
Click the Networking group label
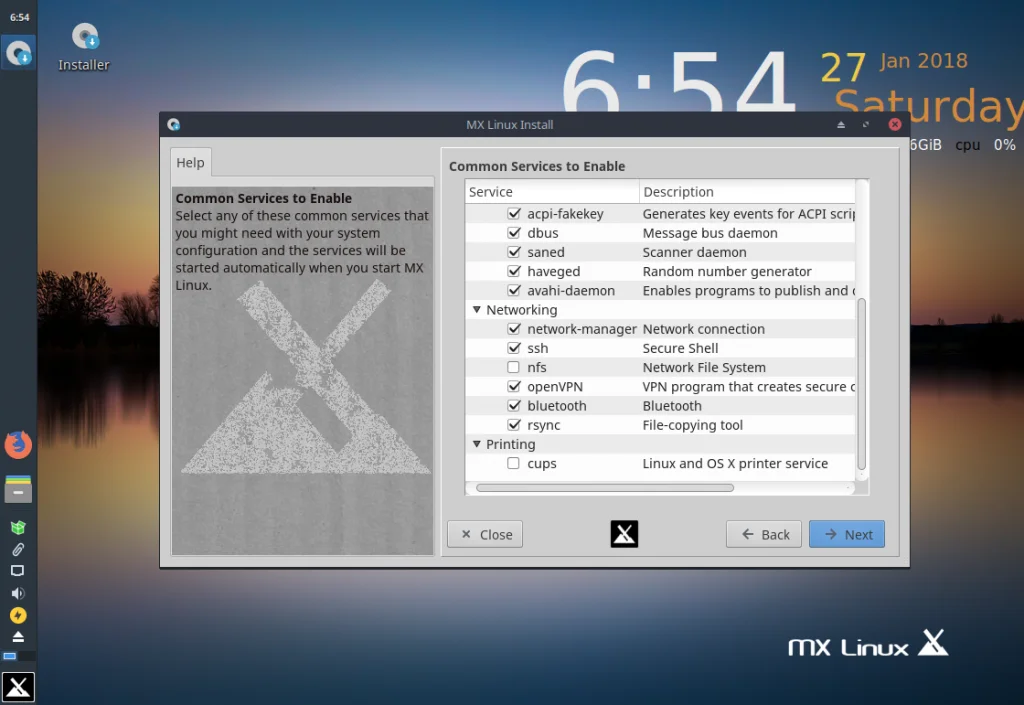(x=521, y=309)
